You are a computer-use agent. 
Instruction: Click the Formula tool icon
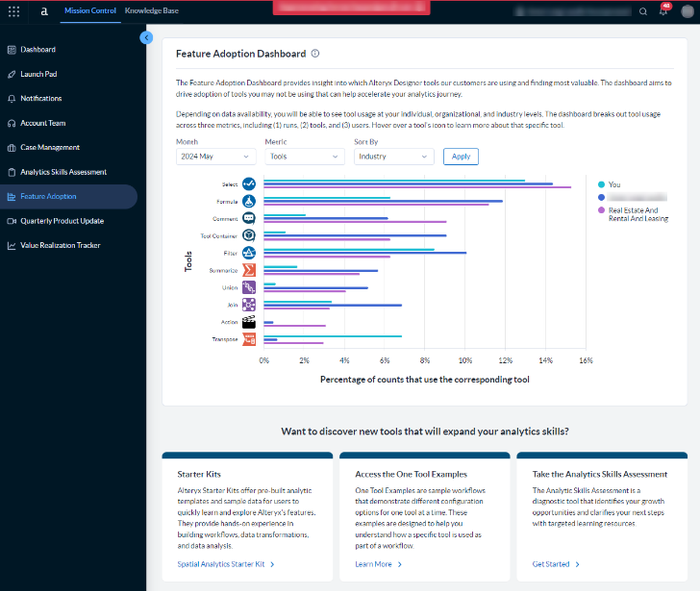pyautogui.click(x=249, y=201)
